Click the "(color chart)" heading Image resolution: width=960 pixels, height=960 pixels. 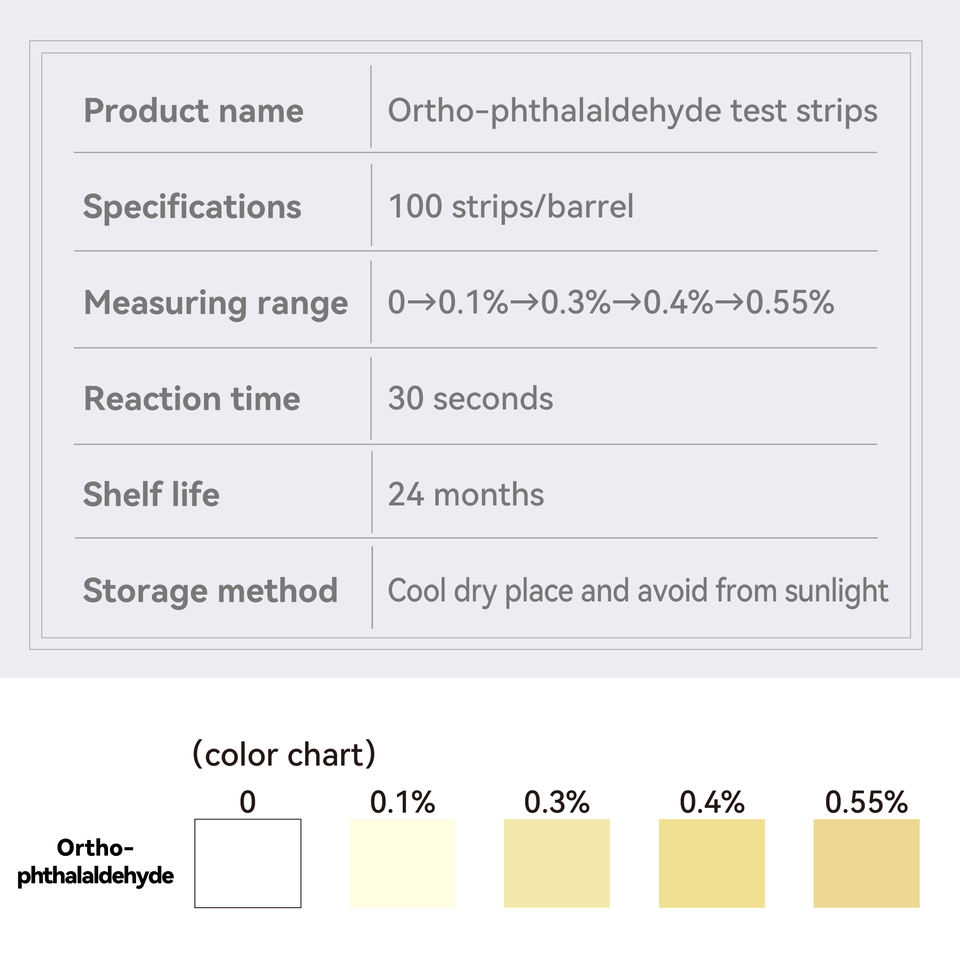click(x=284, y=755)
